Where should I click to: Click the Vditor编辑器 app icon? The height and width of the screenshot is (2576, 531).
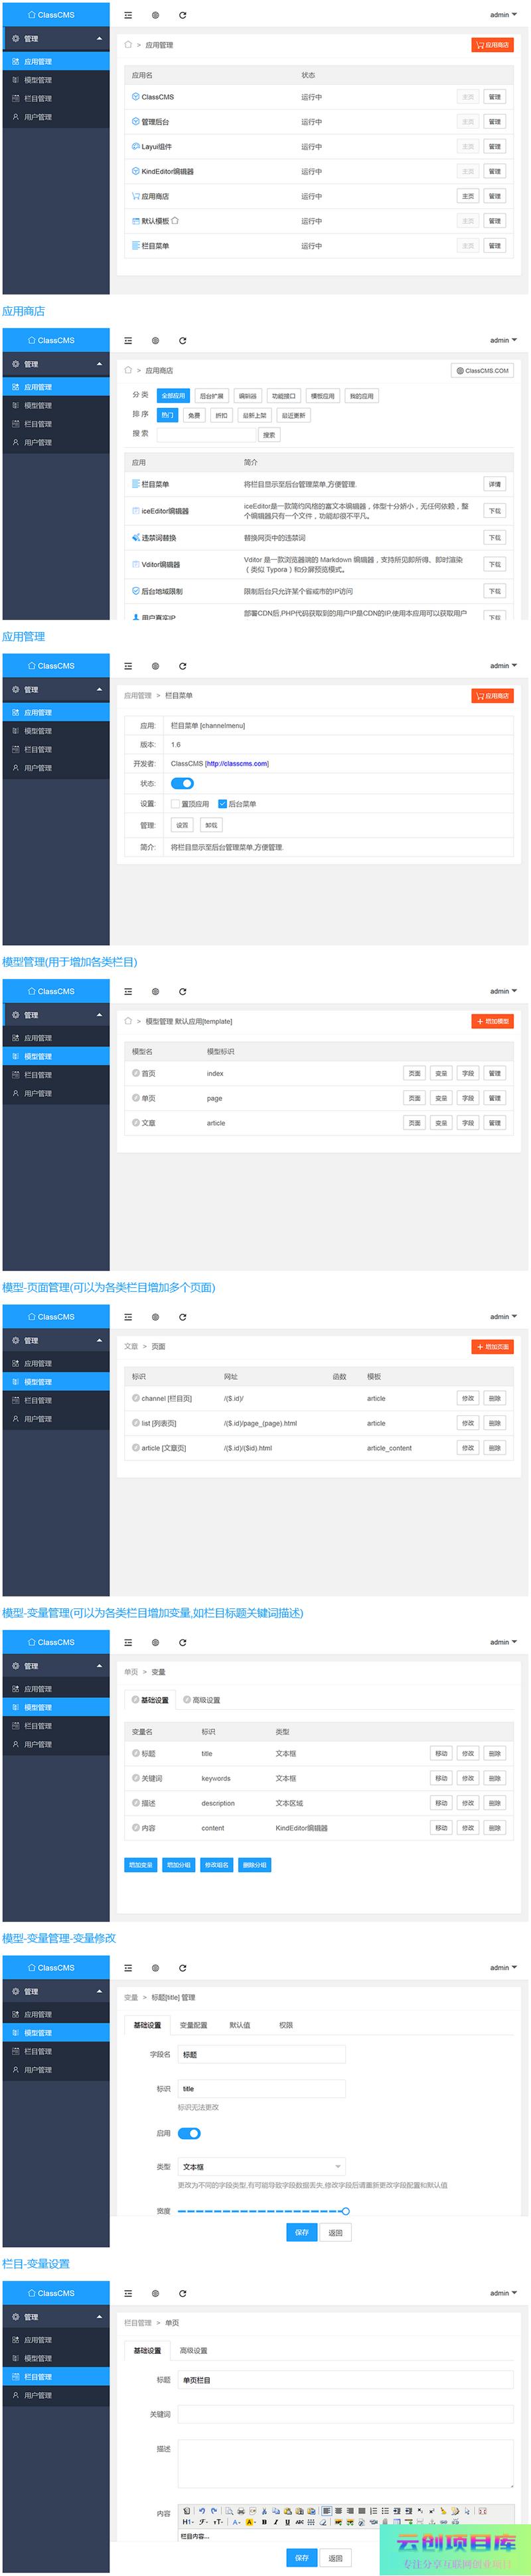point(135,565)
